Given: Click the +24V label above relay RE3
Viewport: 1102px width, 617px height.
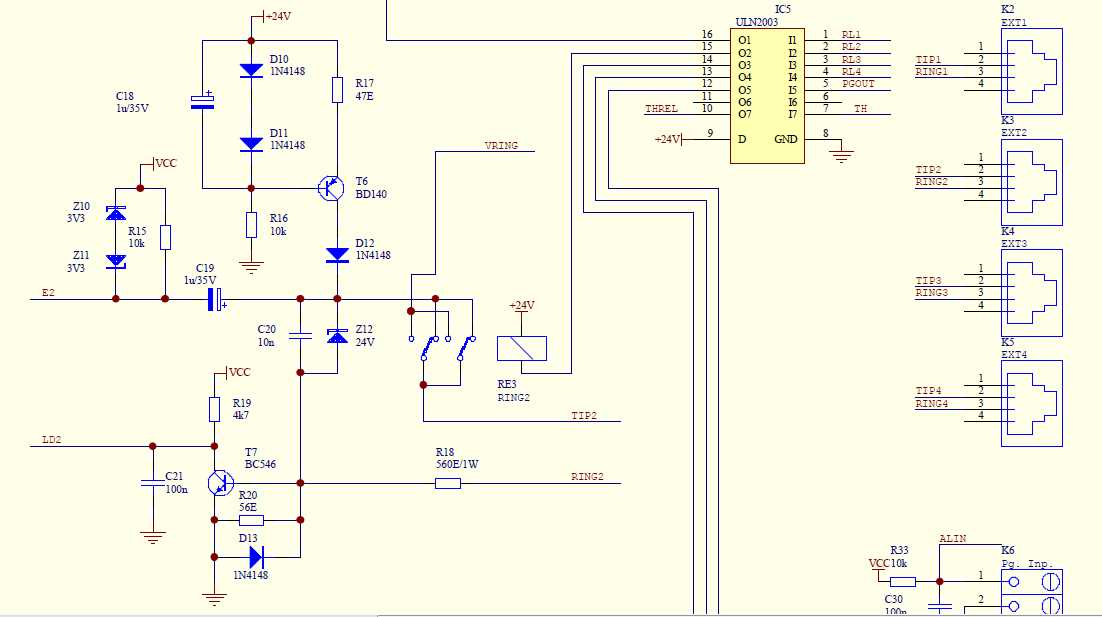Looking at the screenshot, I should (x=521, y=305).
